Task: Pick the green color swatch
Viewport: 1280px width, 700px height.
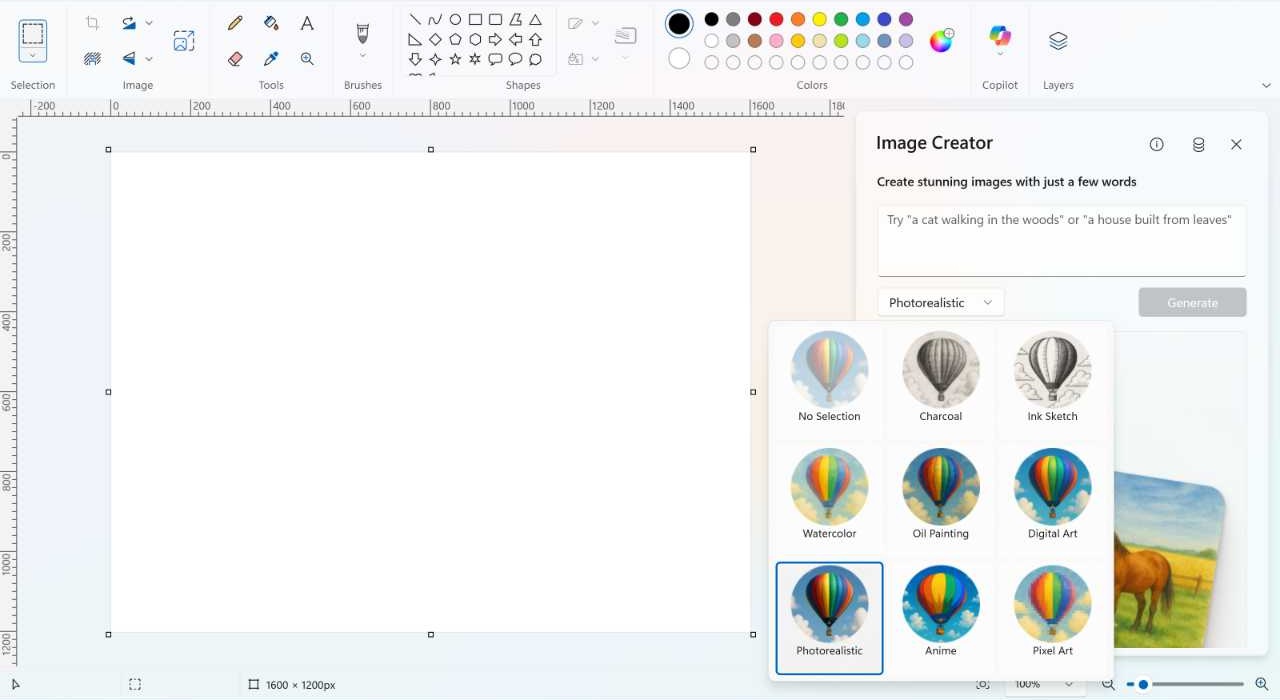Action: pyautogui.click(x=841, y=19)
